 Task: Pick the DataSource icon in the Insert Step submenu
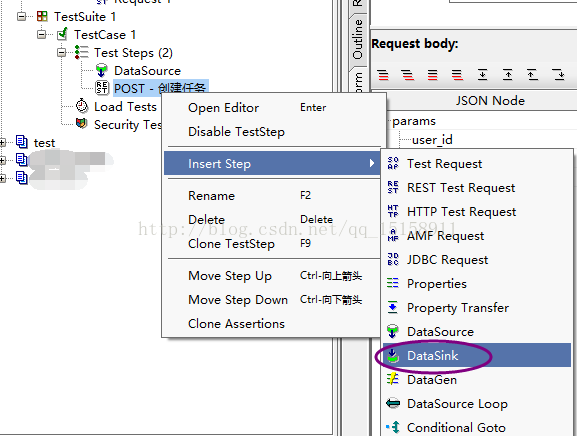(x=393, y=331)
